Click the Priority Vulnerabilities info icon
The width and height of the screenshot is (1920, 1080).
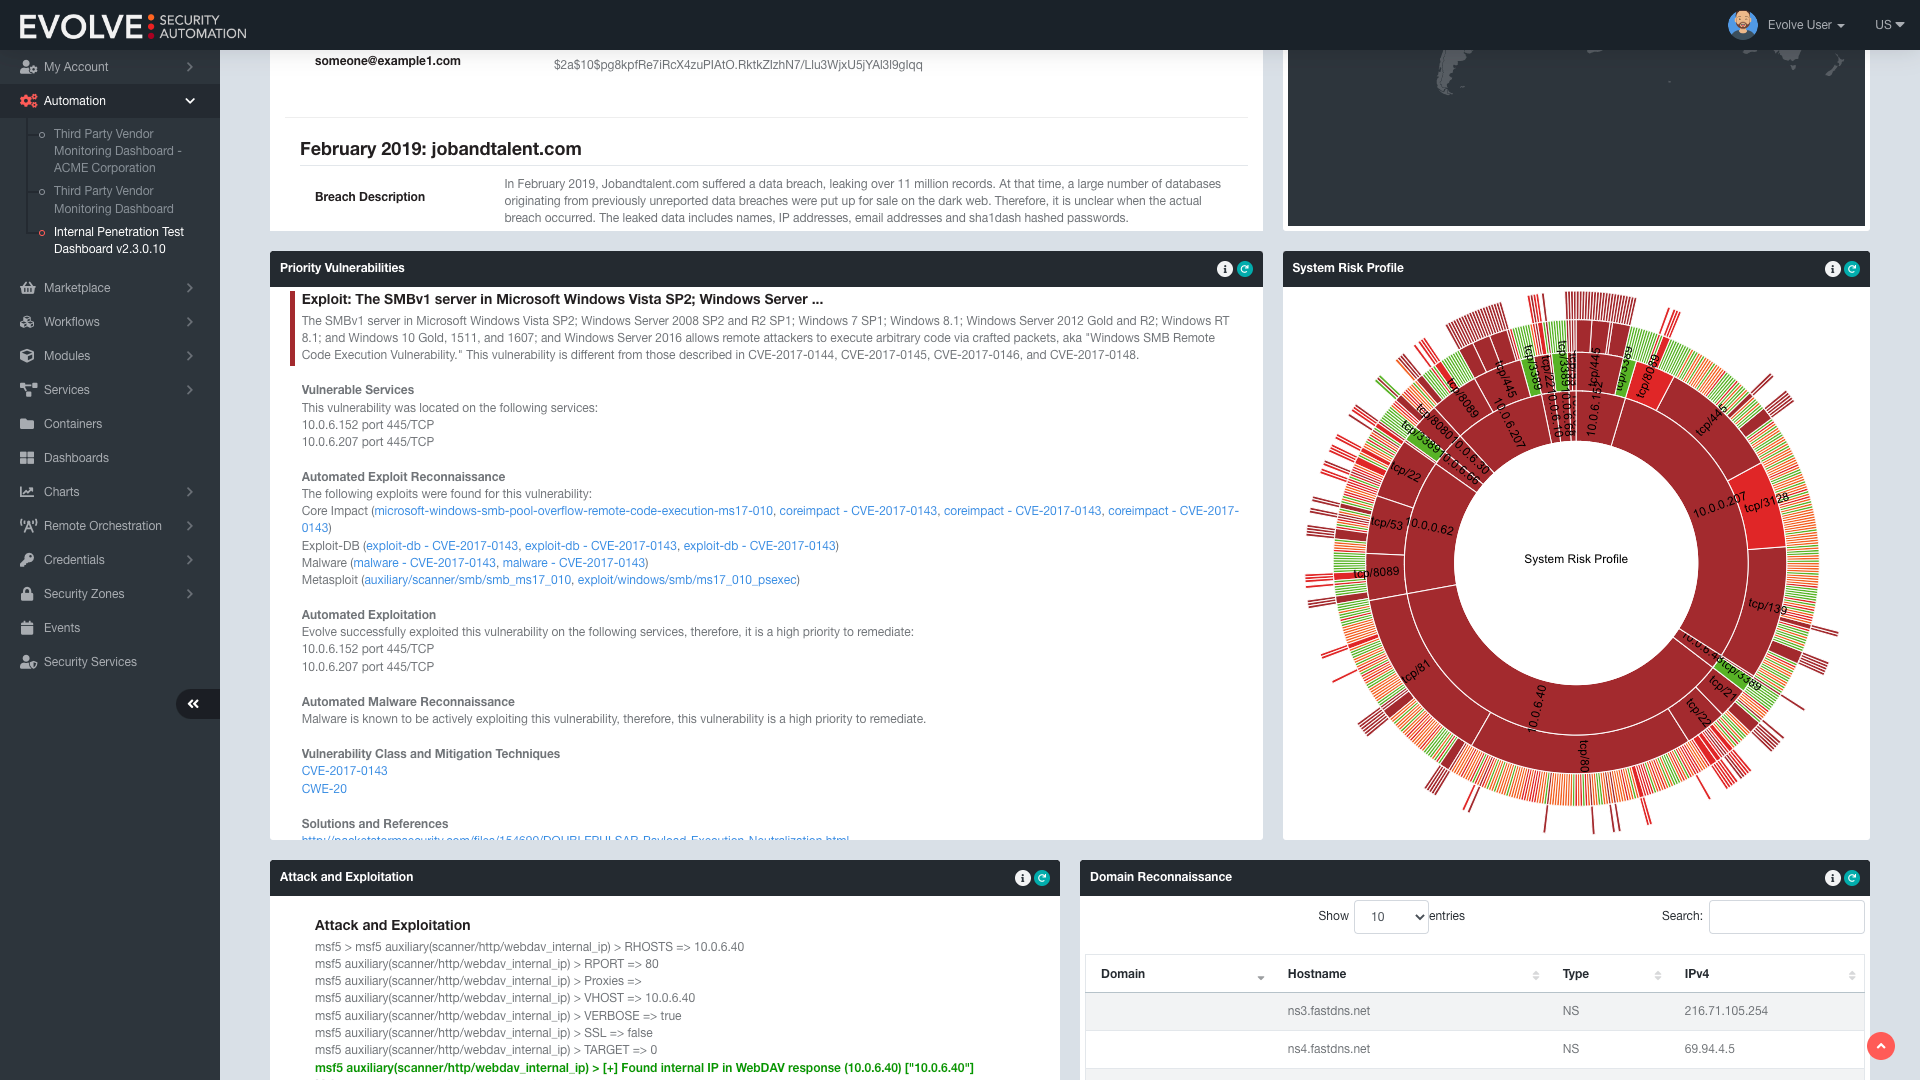(x=1224, y=269)
